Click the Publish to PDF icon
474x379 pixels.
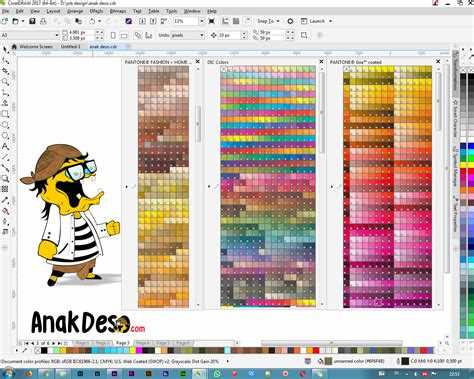coord(164,21)
